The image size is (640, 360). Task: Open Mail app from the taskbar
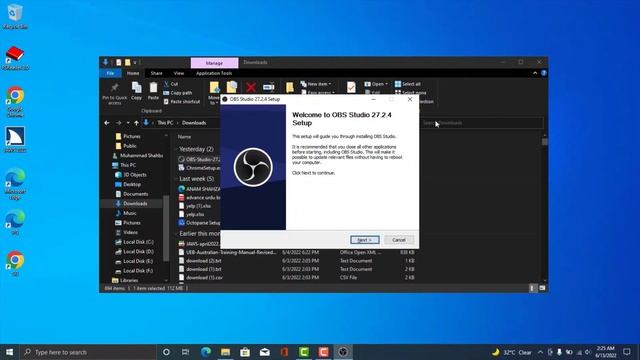[264, 352]
